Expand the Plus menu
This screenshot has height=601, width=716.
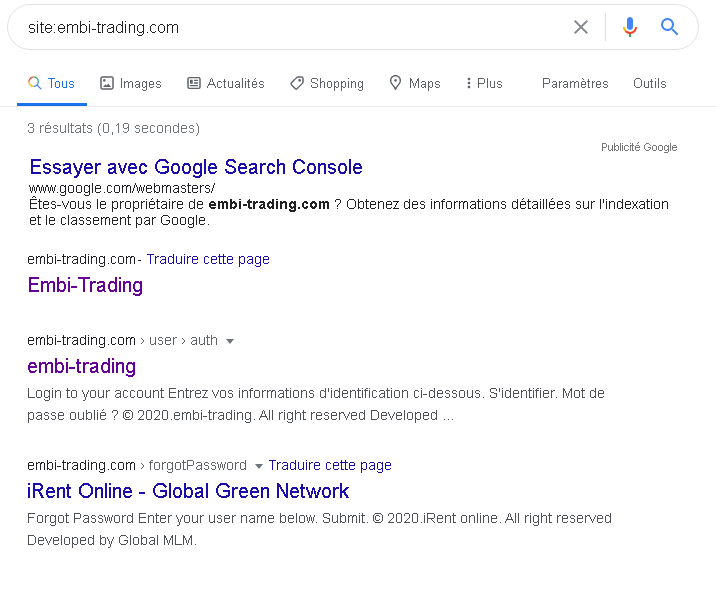[484, 84]
